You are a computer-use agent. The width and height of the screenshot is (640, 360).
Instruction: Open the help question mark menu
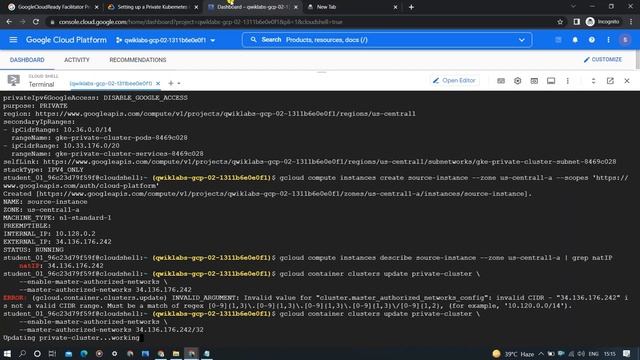click(x=591, y=40)
